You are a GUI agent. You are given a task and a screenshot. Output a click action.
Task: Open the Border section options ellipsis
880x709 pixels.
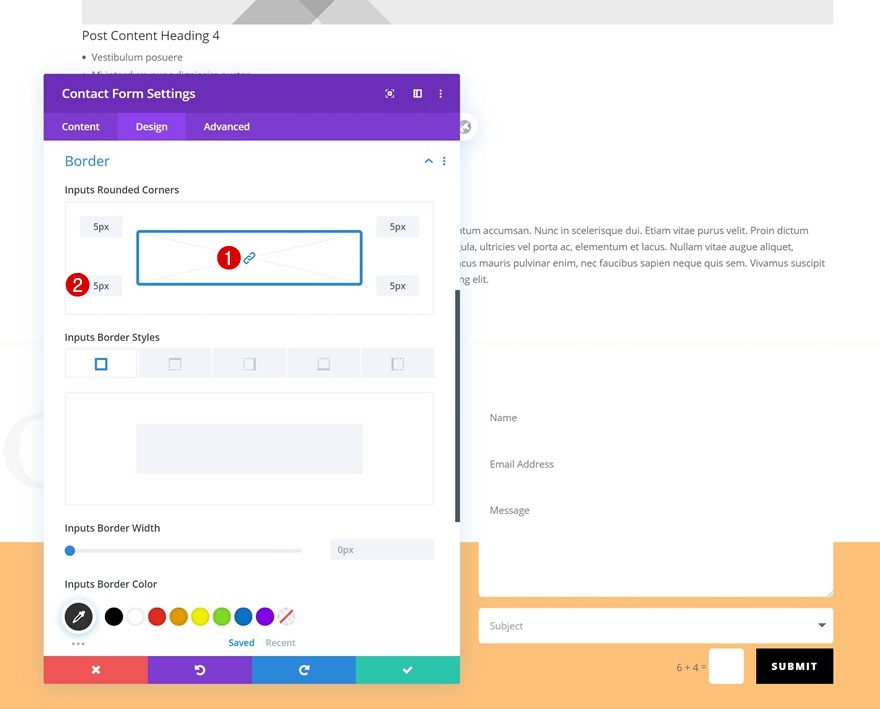point(444,160)
